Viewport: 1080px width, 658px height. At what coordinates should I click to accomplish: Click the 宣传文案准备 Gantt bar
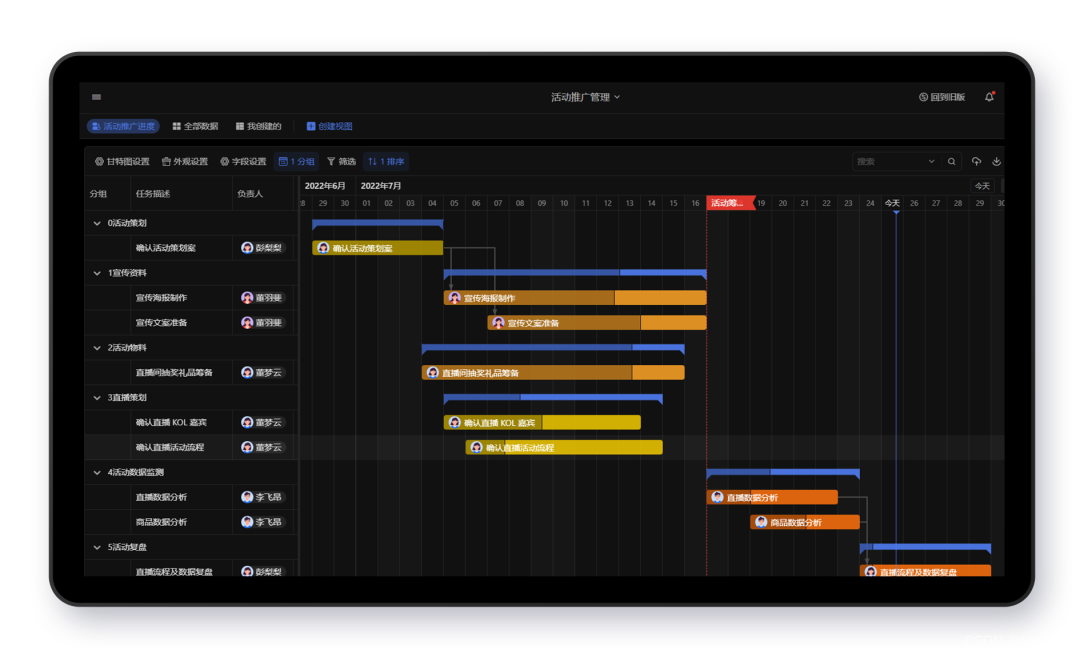coord(597,322)
